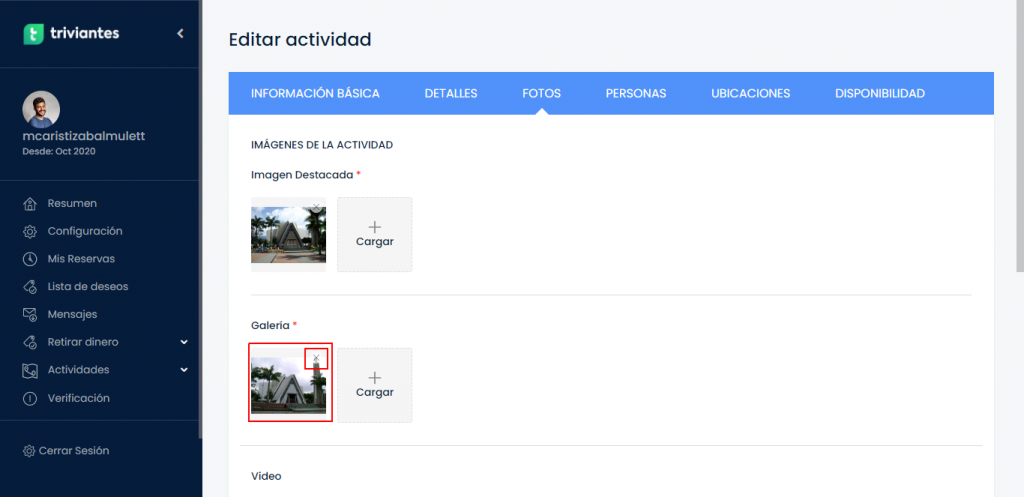Open the Ubicaciones tab
1024x497 pixels.
(750, 93)
